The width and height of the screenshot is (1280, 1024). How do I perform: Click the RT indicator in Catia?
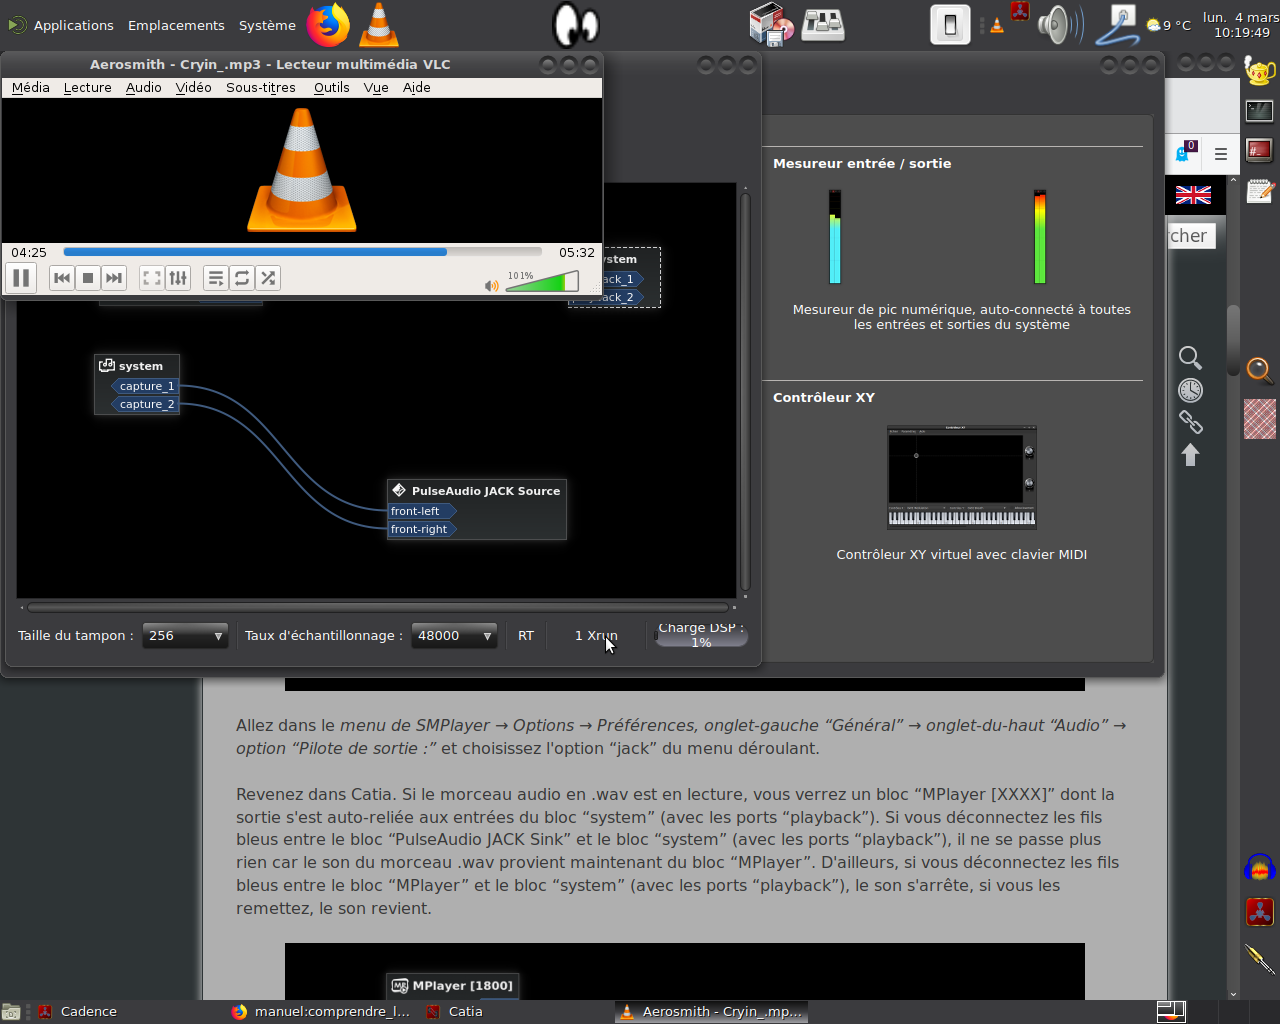(526, 635)
